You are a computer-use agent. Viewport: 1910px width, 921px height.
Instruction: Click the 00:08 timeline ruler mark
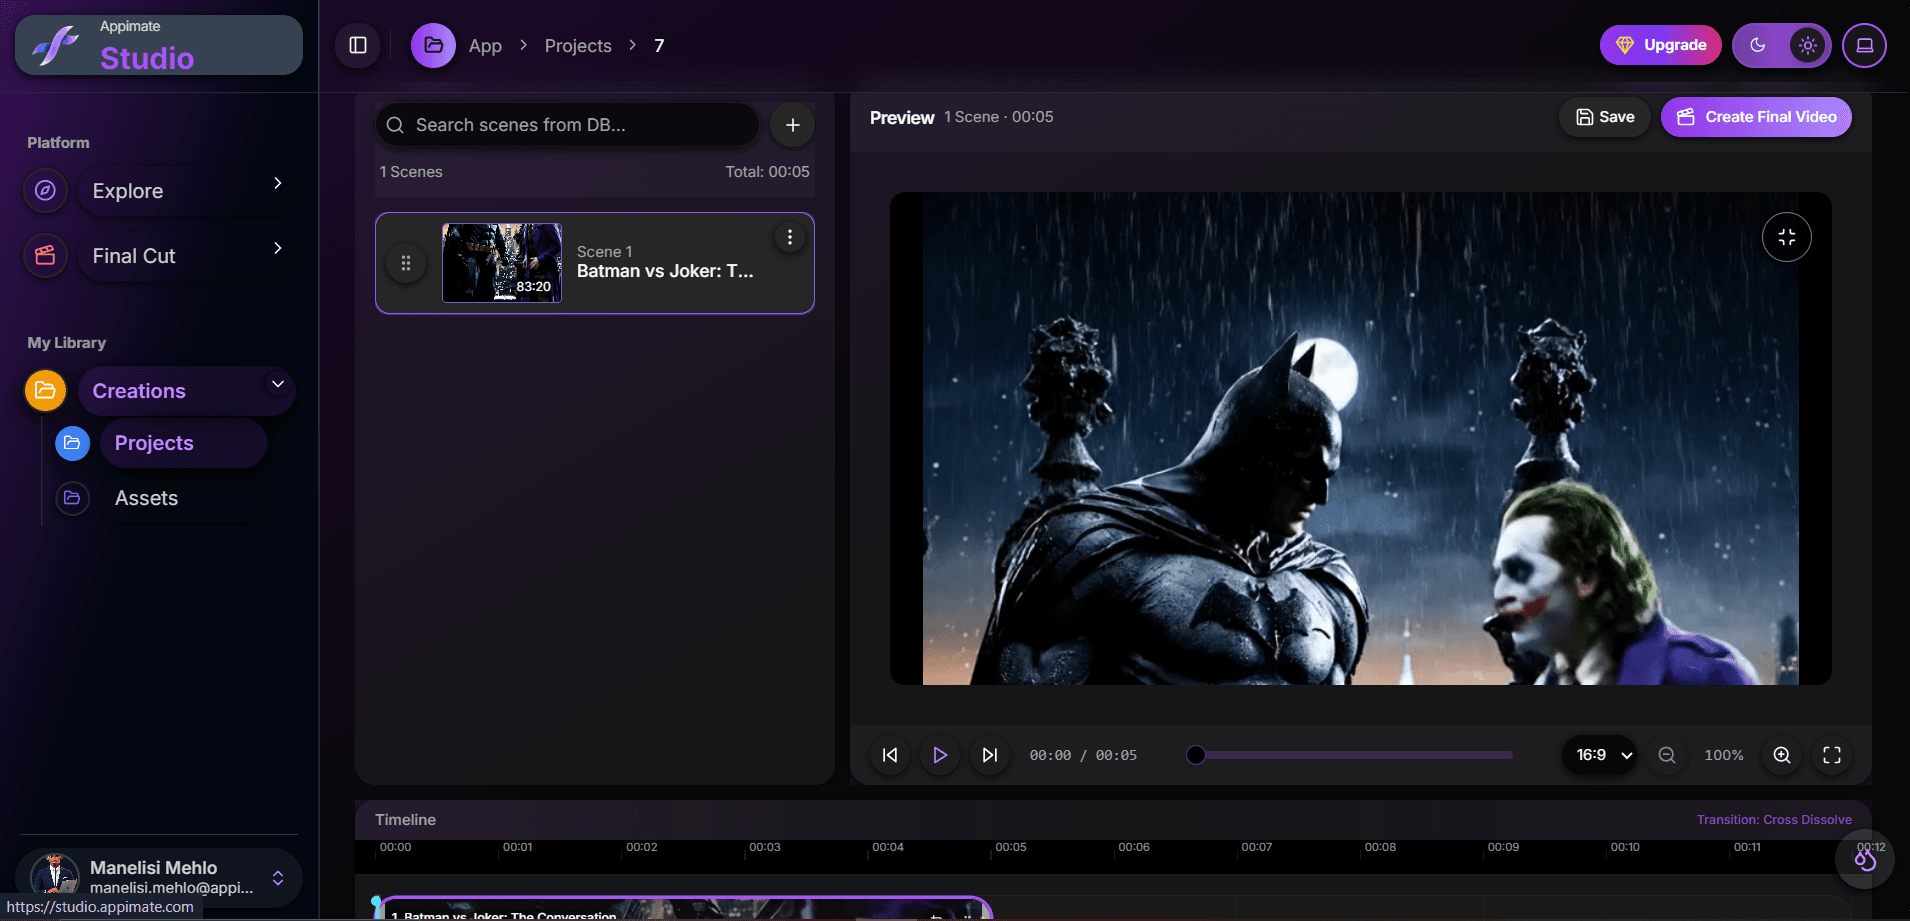(1380, 847)
